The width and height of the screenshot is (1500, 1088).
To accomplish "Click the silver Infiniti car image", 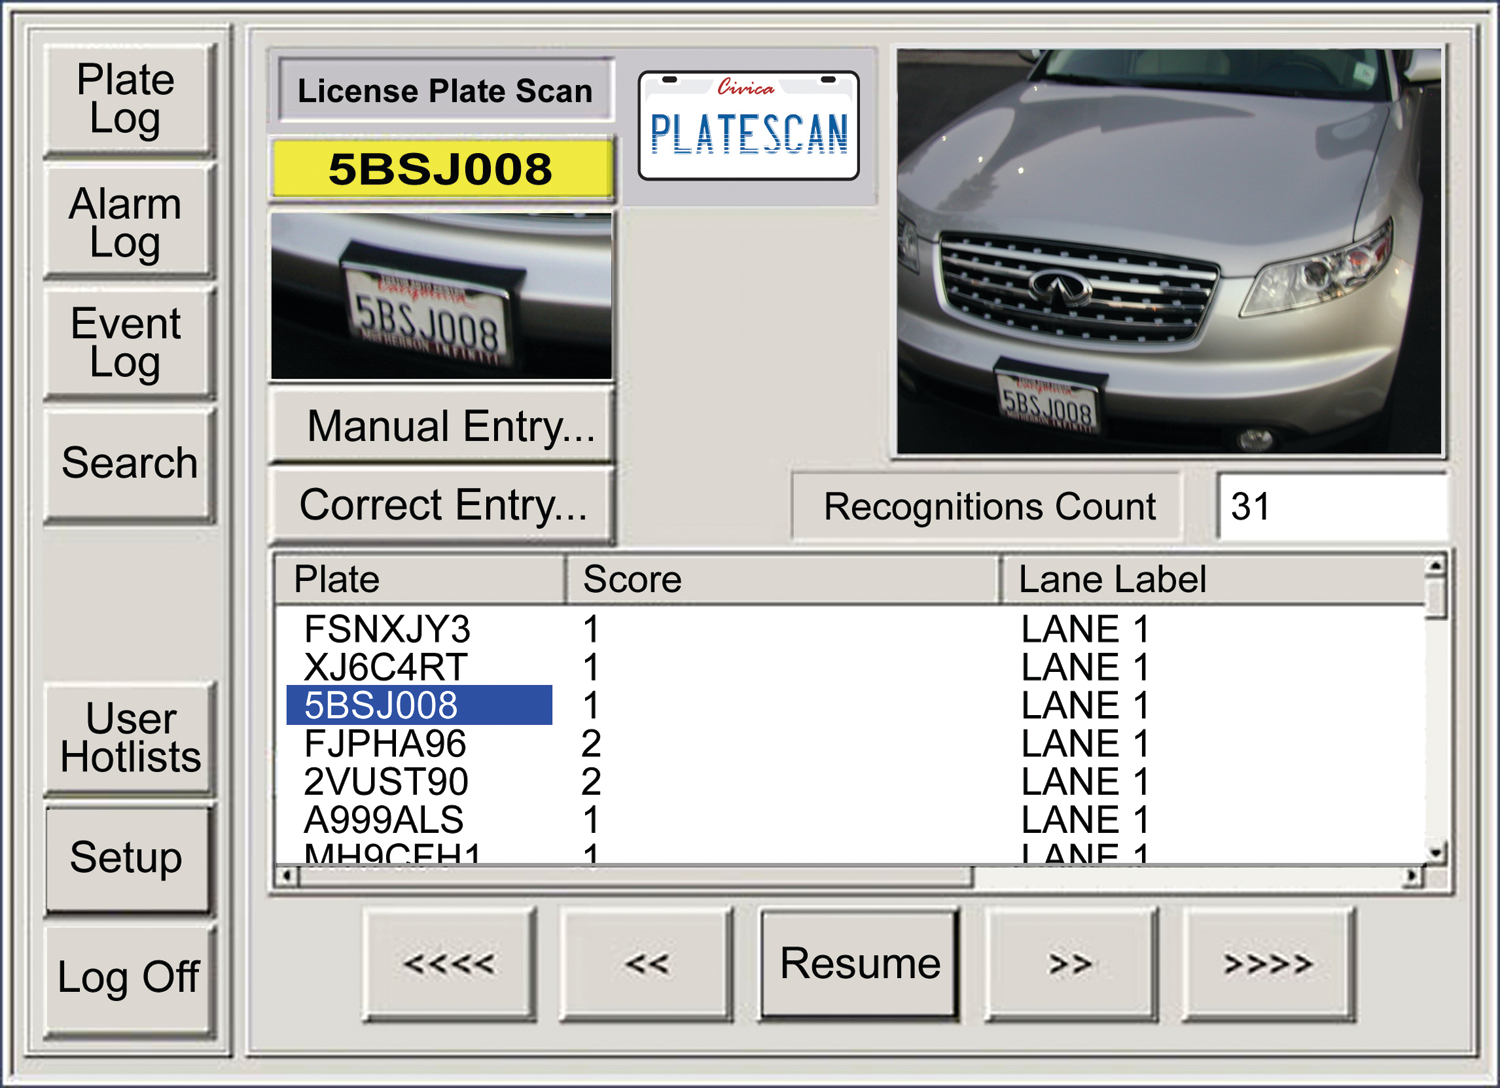I will pos(1168,252).
